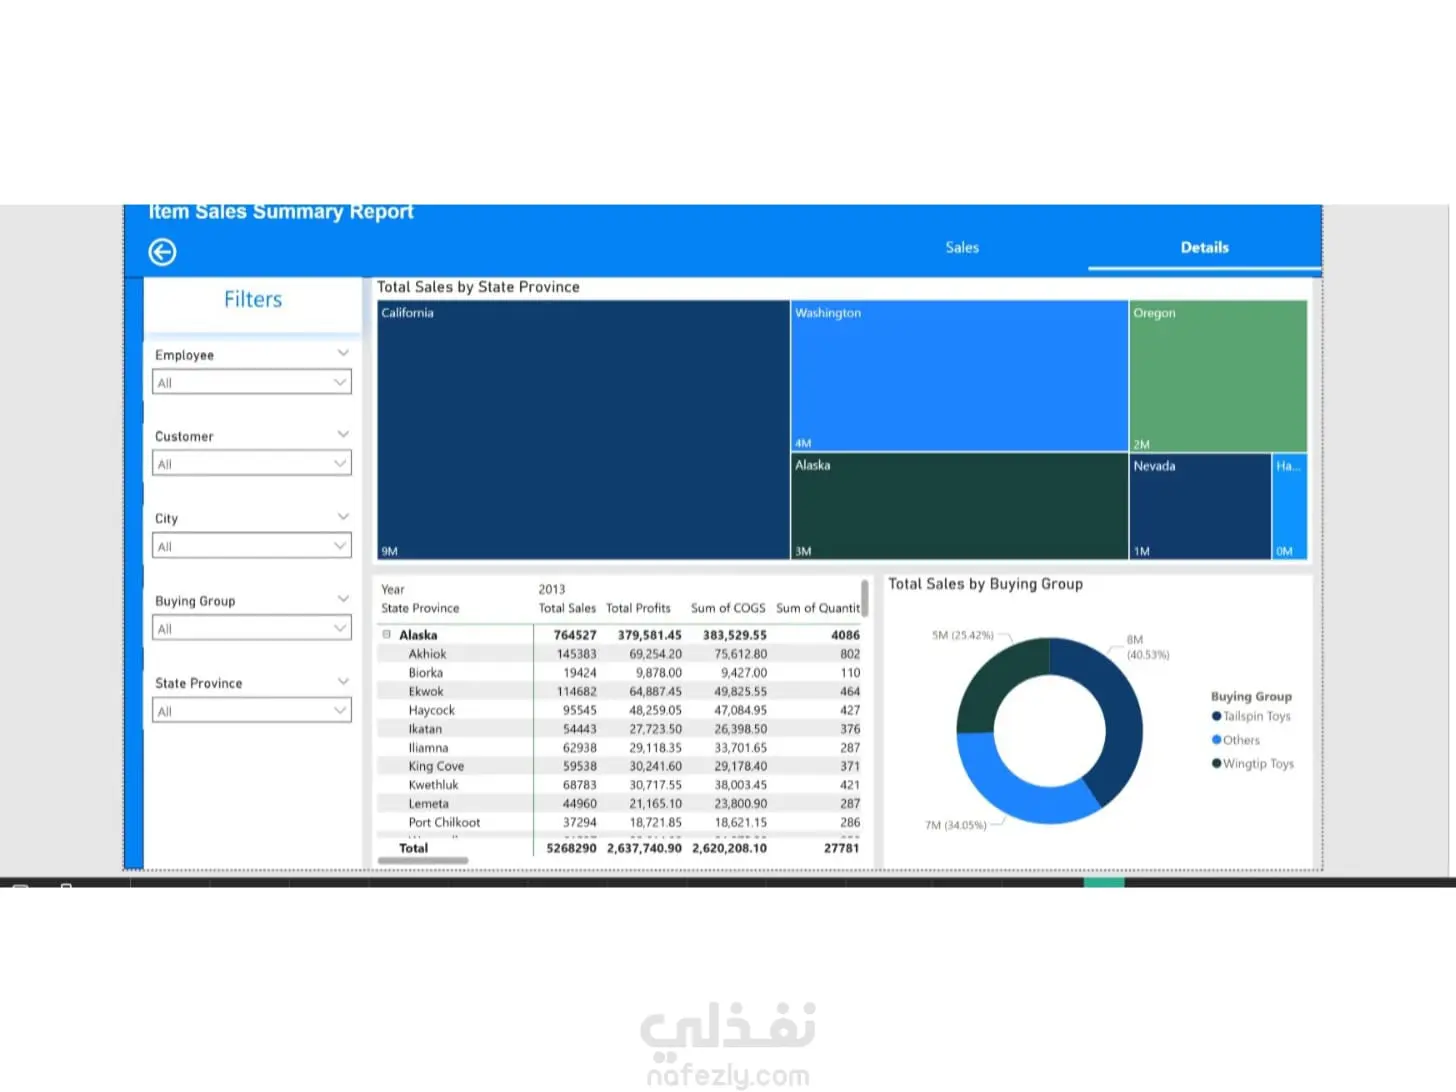Select the Nevada treemap tile

(1200, 507)
